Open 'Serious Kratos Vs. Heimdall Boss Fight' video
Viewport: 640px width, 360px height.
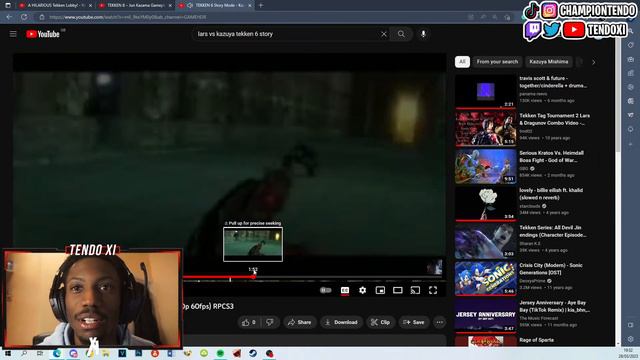click(551, 157)
